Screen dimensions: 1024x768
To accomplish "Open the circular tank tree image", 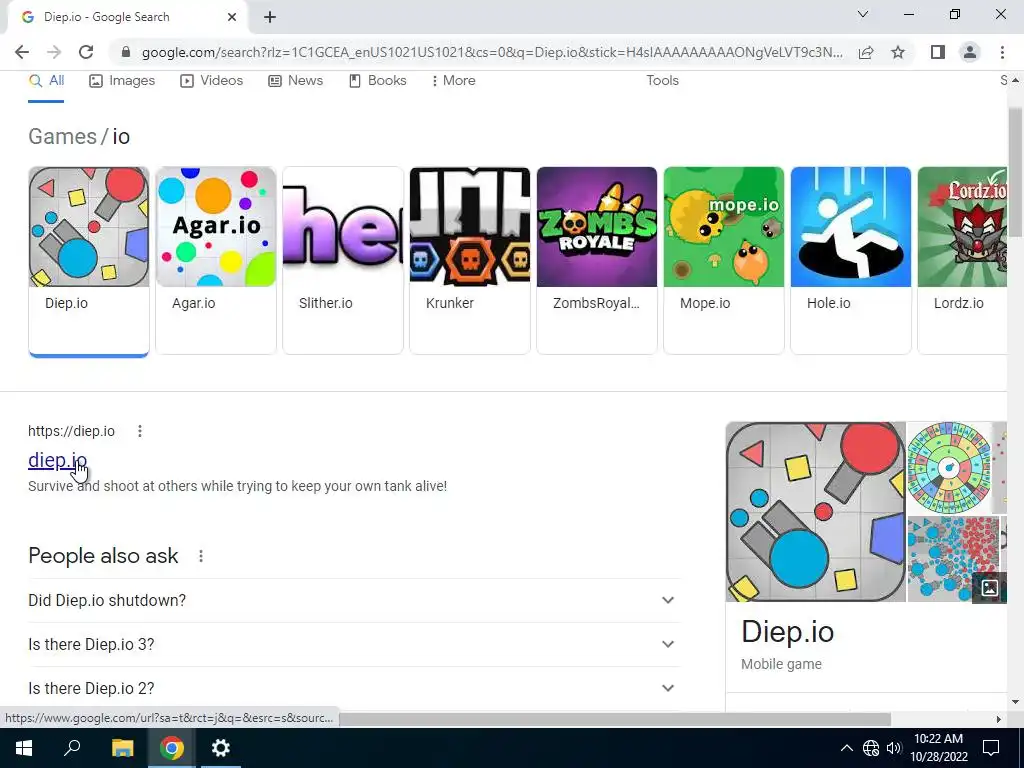I will coord(949,468).
